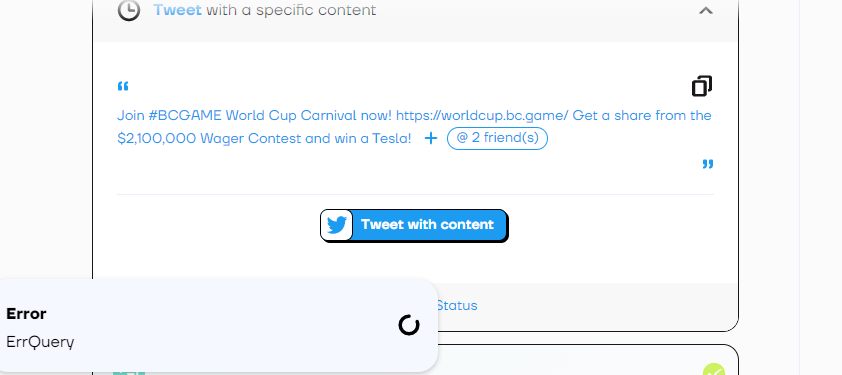Viewport: 842px width, 375px height.
Task: Click the spinner icon in Error toast
Action: [409, 325]
